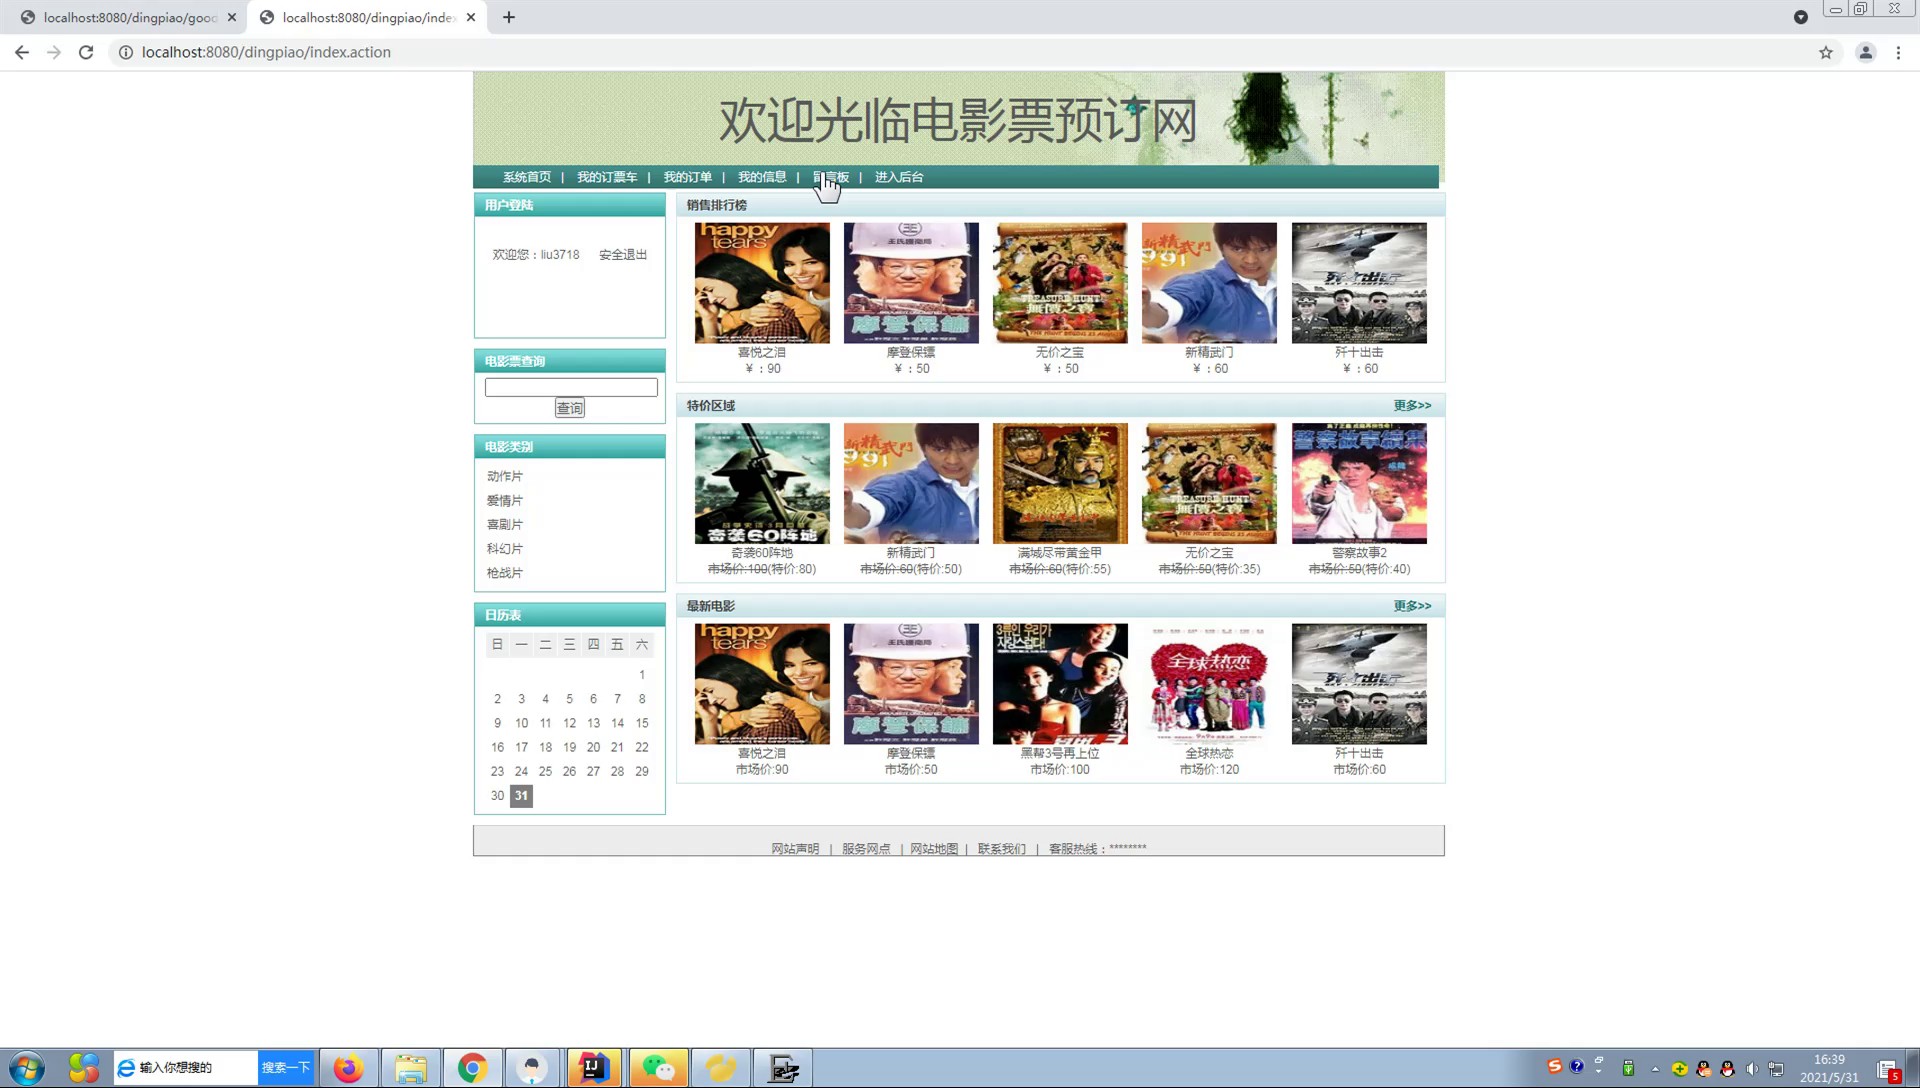Click the 搜索一下 taskbar search button
Screen dimensions: 1920x1088
tap(286, 1068)
